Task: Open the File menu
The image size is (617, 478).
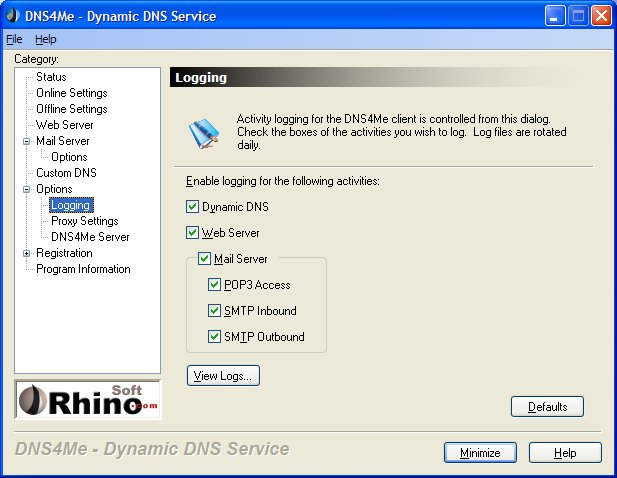Action: point(14,39)
